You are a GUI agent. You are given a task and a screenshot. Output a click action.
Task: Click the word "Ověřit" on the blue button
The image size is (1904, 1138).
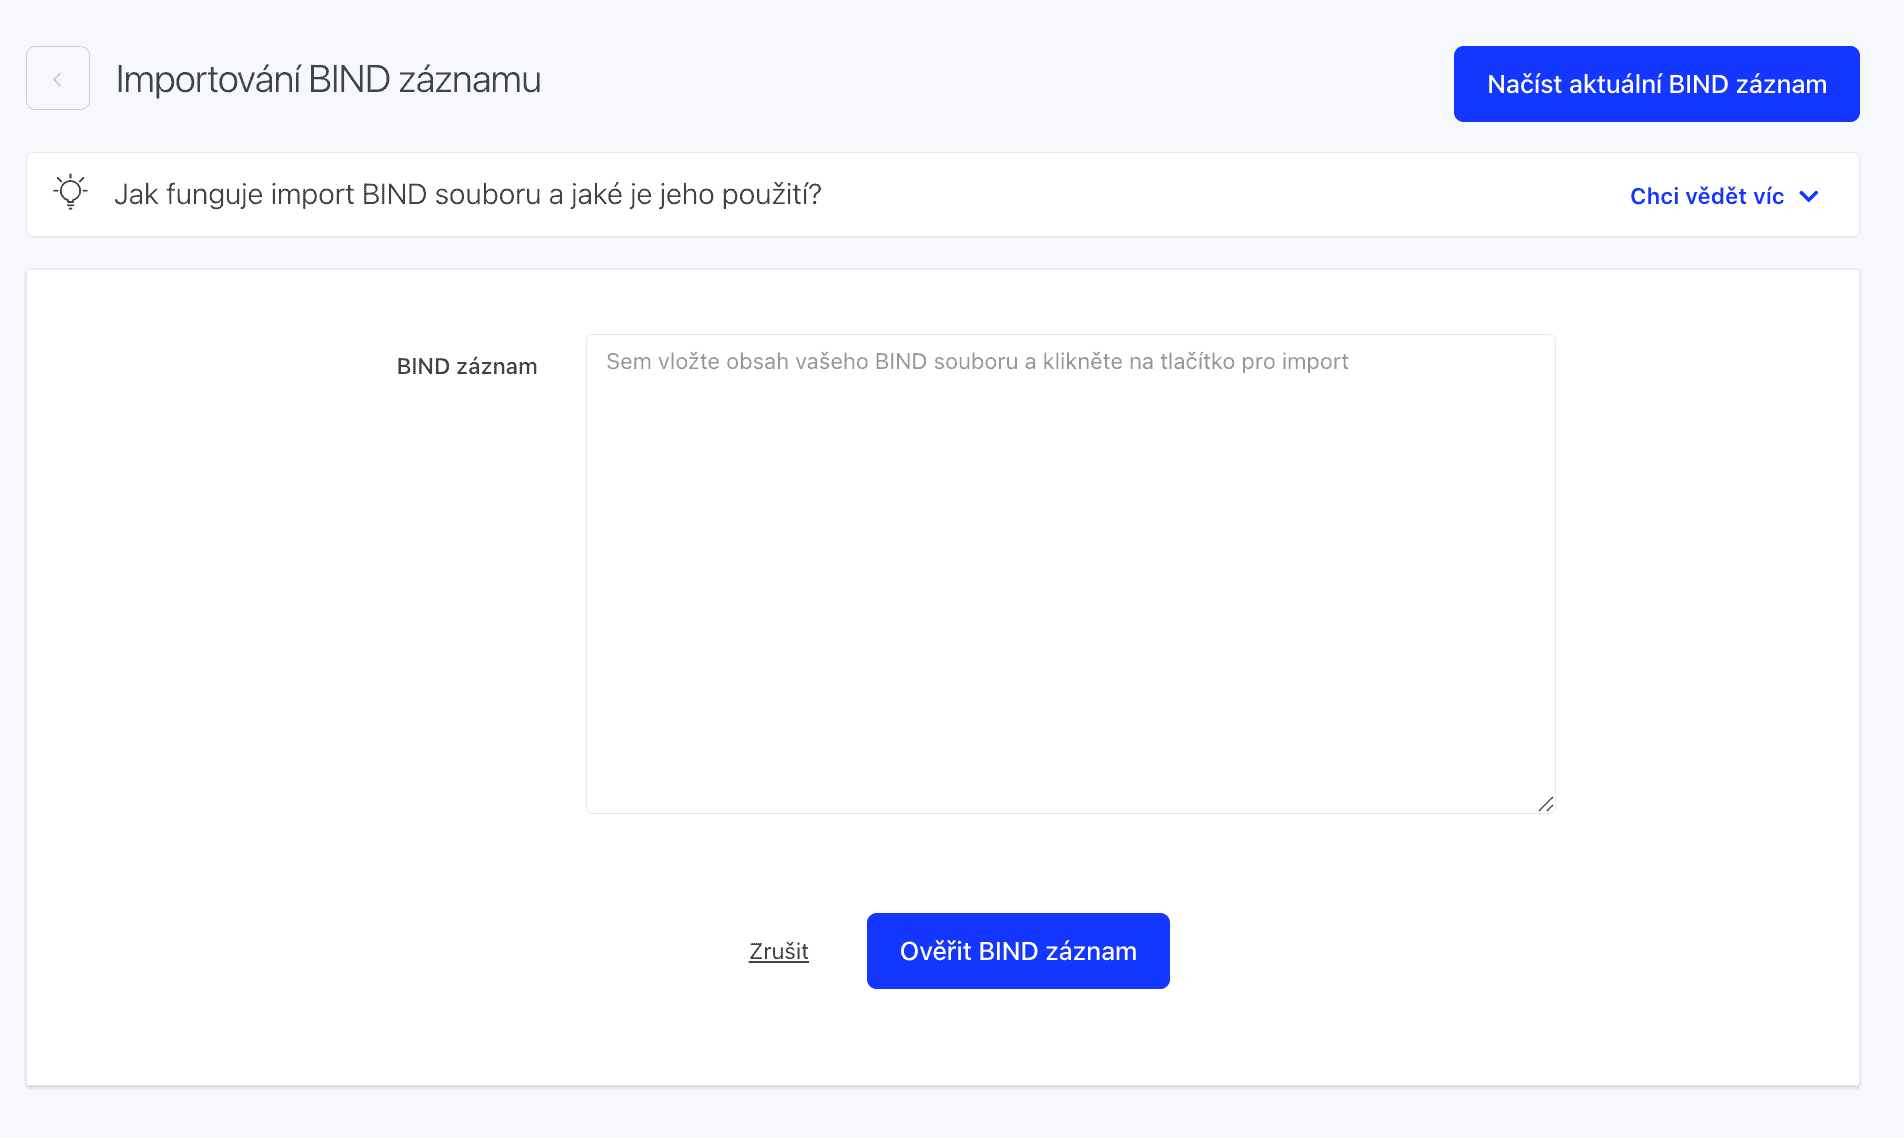[x=936, y=951]
